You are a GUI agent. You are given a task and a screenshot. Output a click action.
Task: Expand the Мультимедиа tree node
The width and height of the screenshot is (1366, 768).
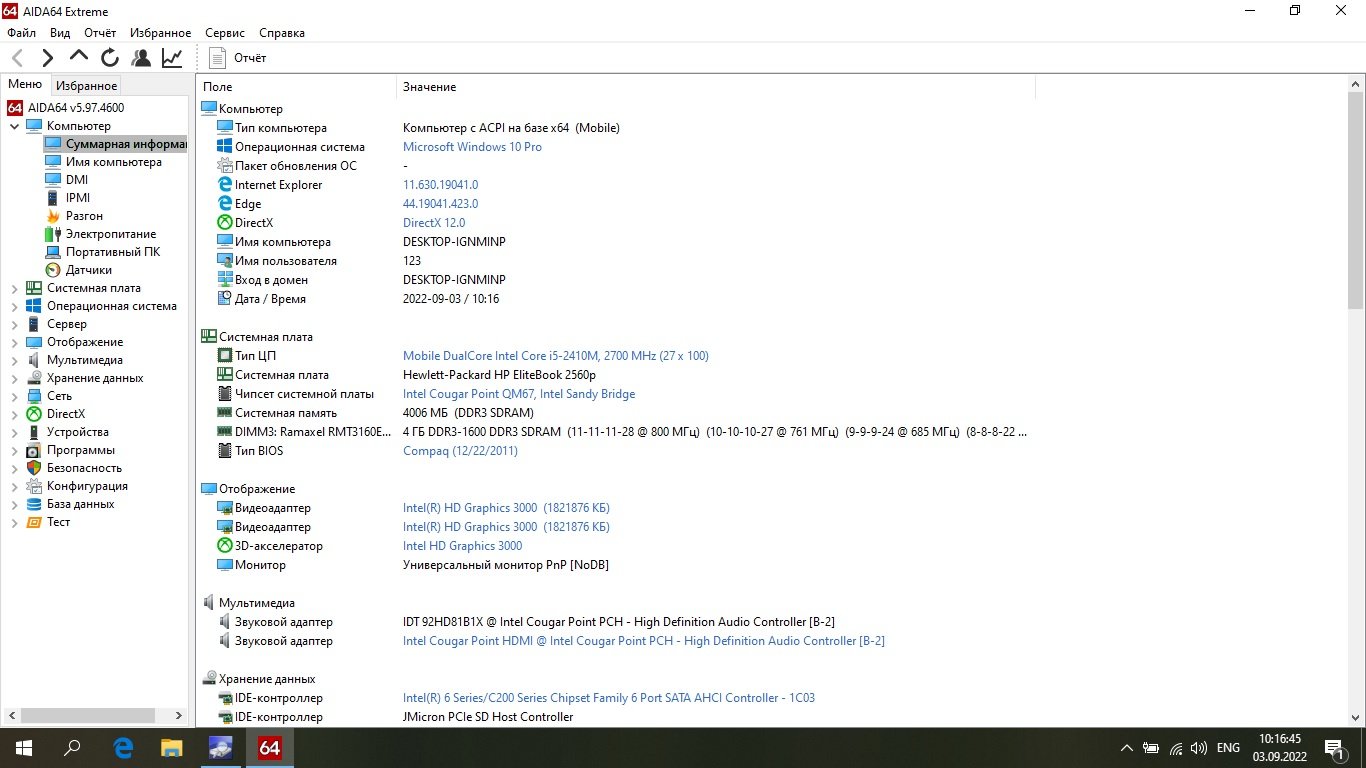[x=14, y=360]
